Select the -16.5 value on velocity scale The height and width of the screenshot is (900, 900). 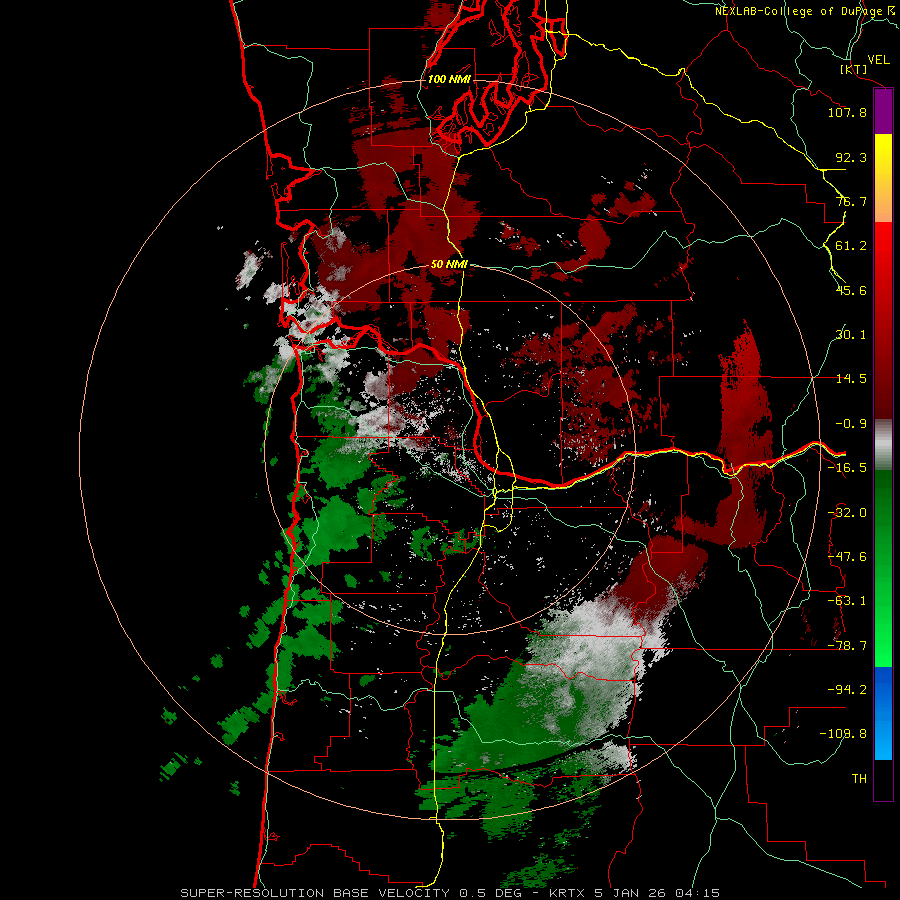tap(847, 468)
